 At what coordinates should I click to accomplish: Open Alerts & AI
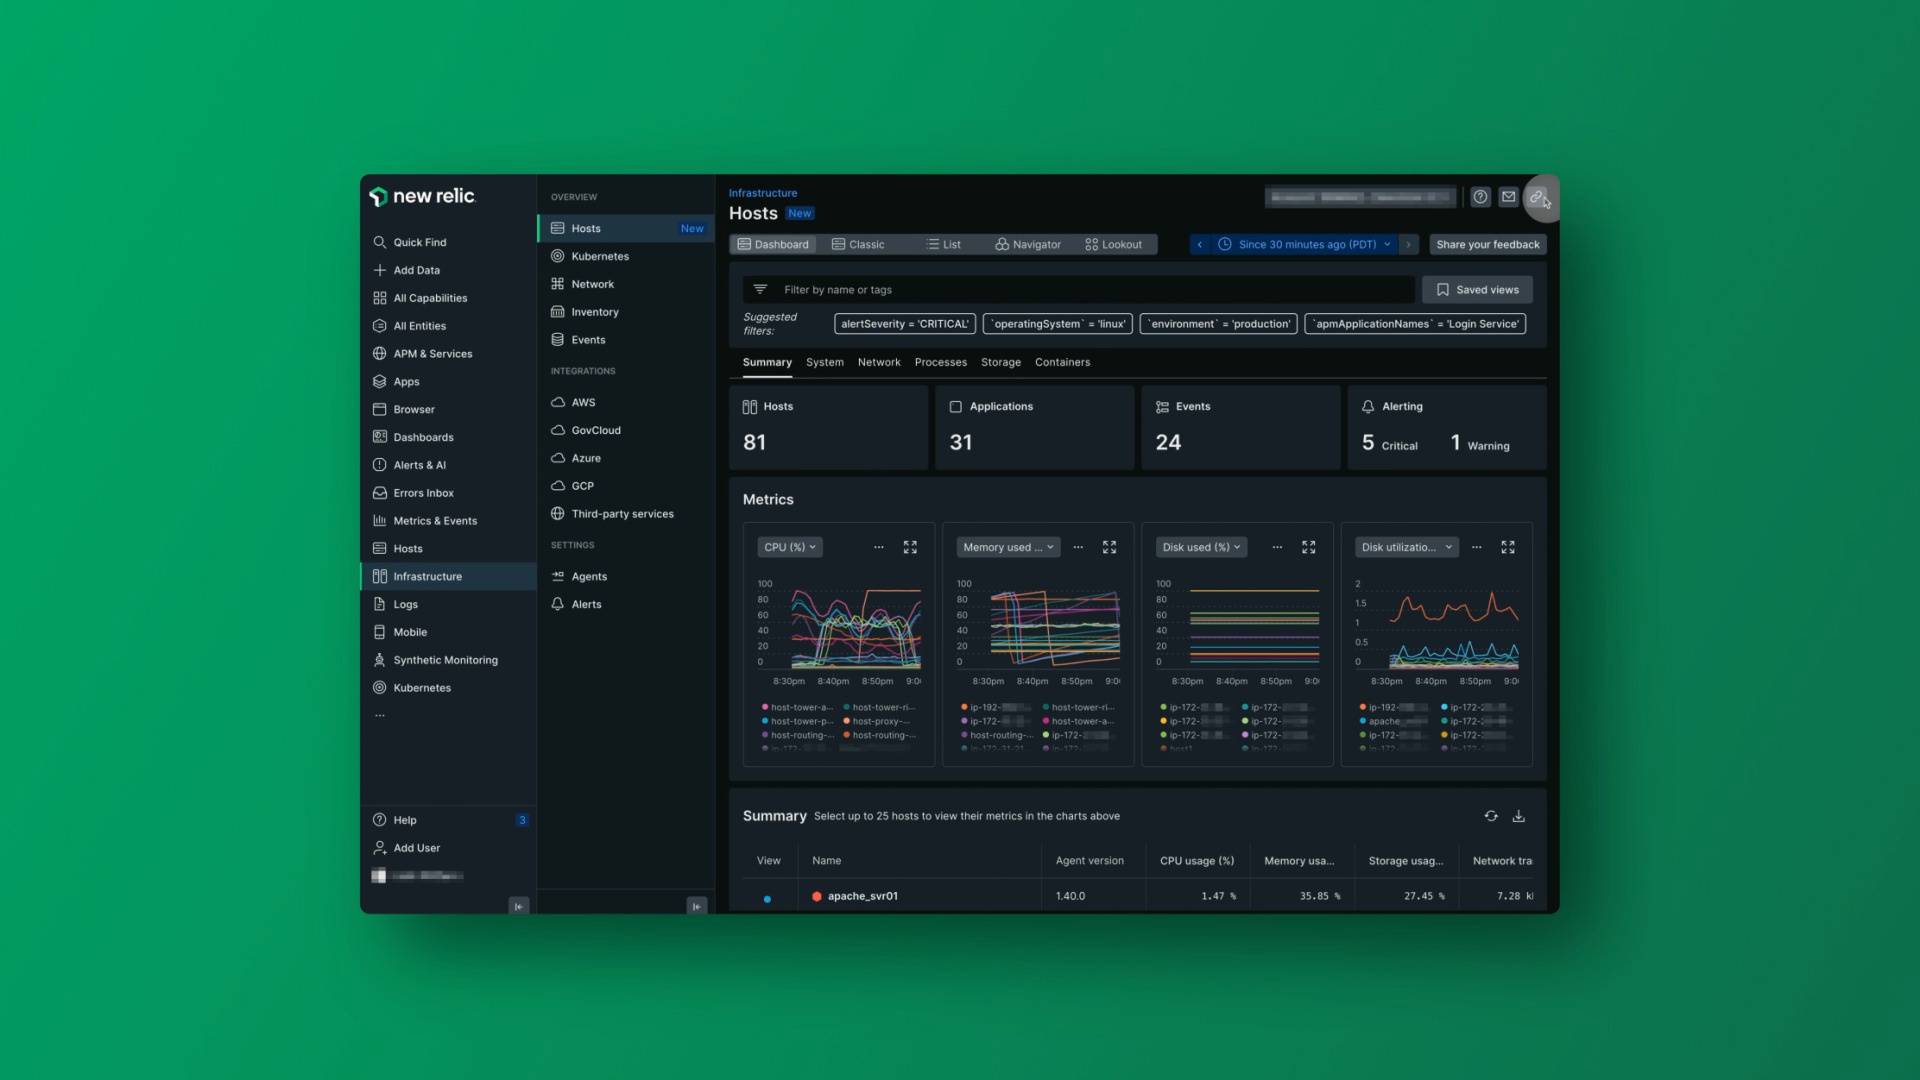(x=419, y=466)
